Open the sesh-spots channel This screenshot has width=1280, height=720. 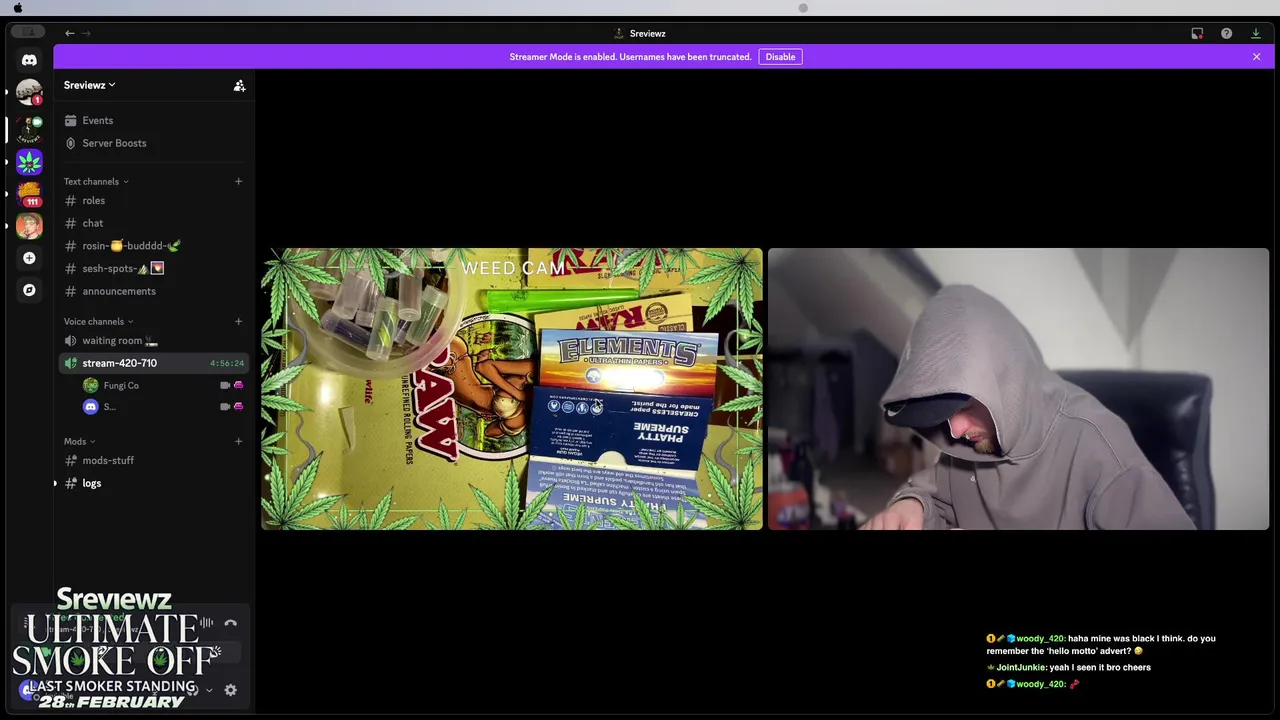(x=154, y=268)
